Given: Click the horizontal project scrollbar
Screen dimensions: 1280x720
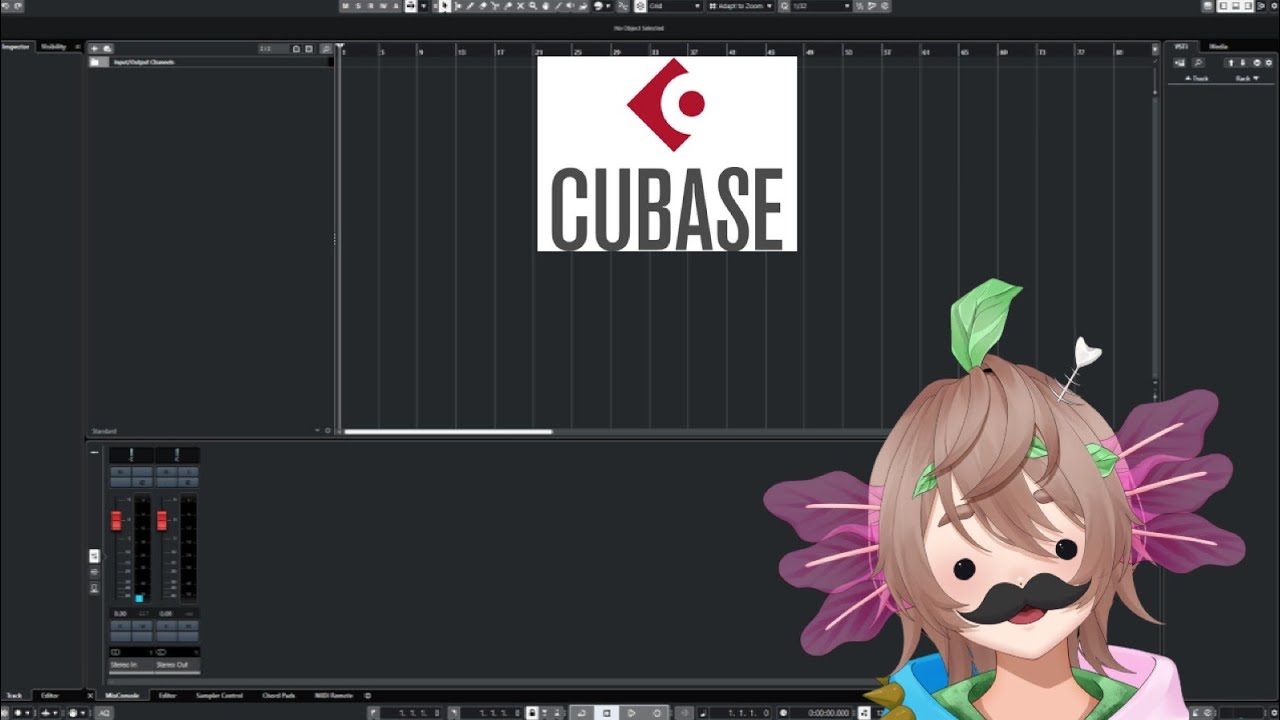Looking at the screenshot, I should [448, 431].
